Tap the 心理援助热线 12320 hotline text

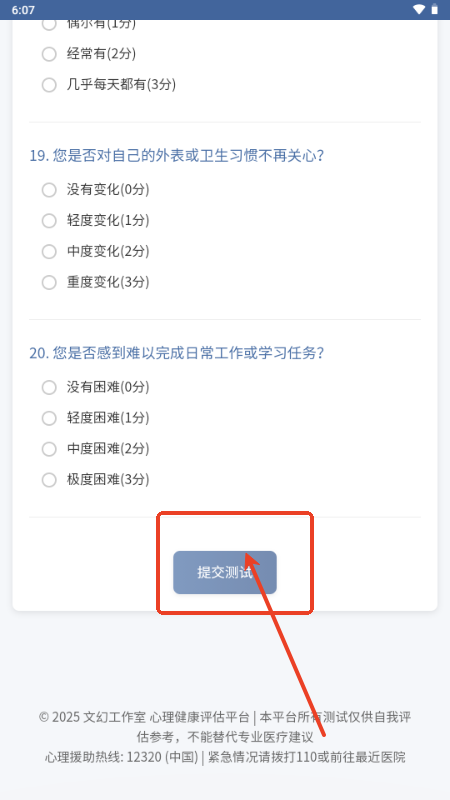(121, 757)
